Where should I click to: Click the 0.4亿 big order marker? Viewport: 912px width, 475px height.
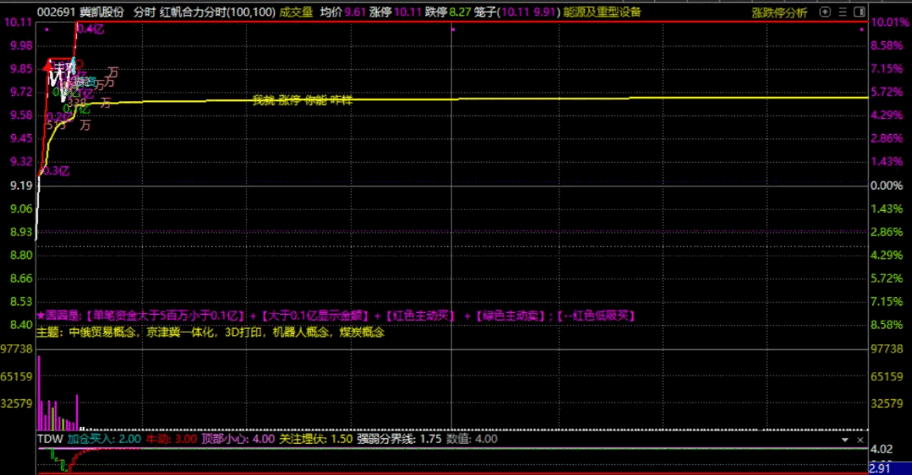coord(90,28)
